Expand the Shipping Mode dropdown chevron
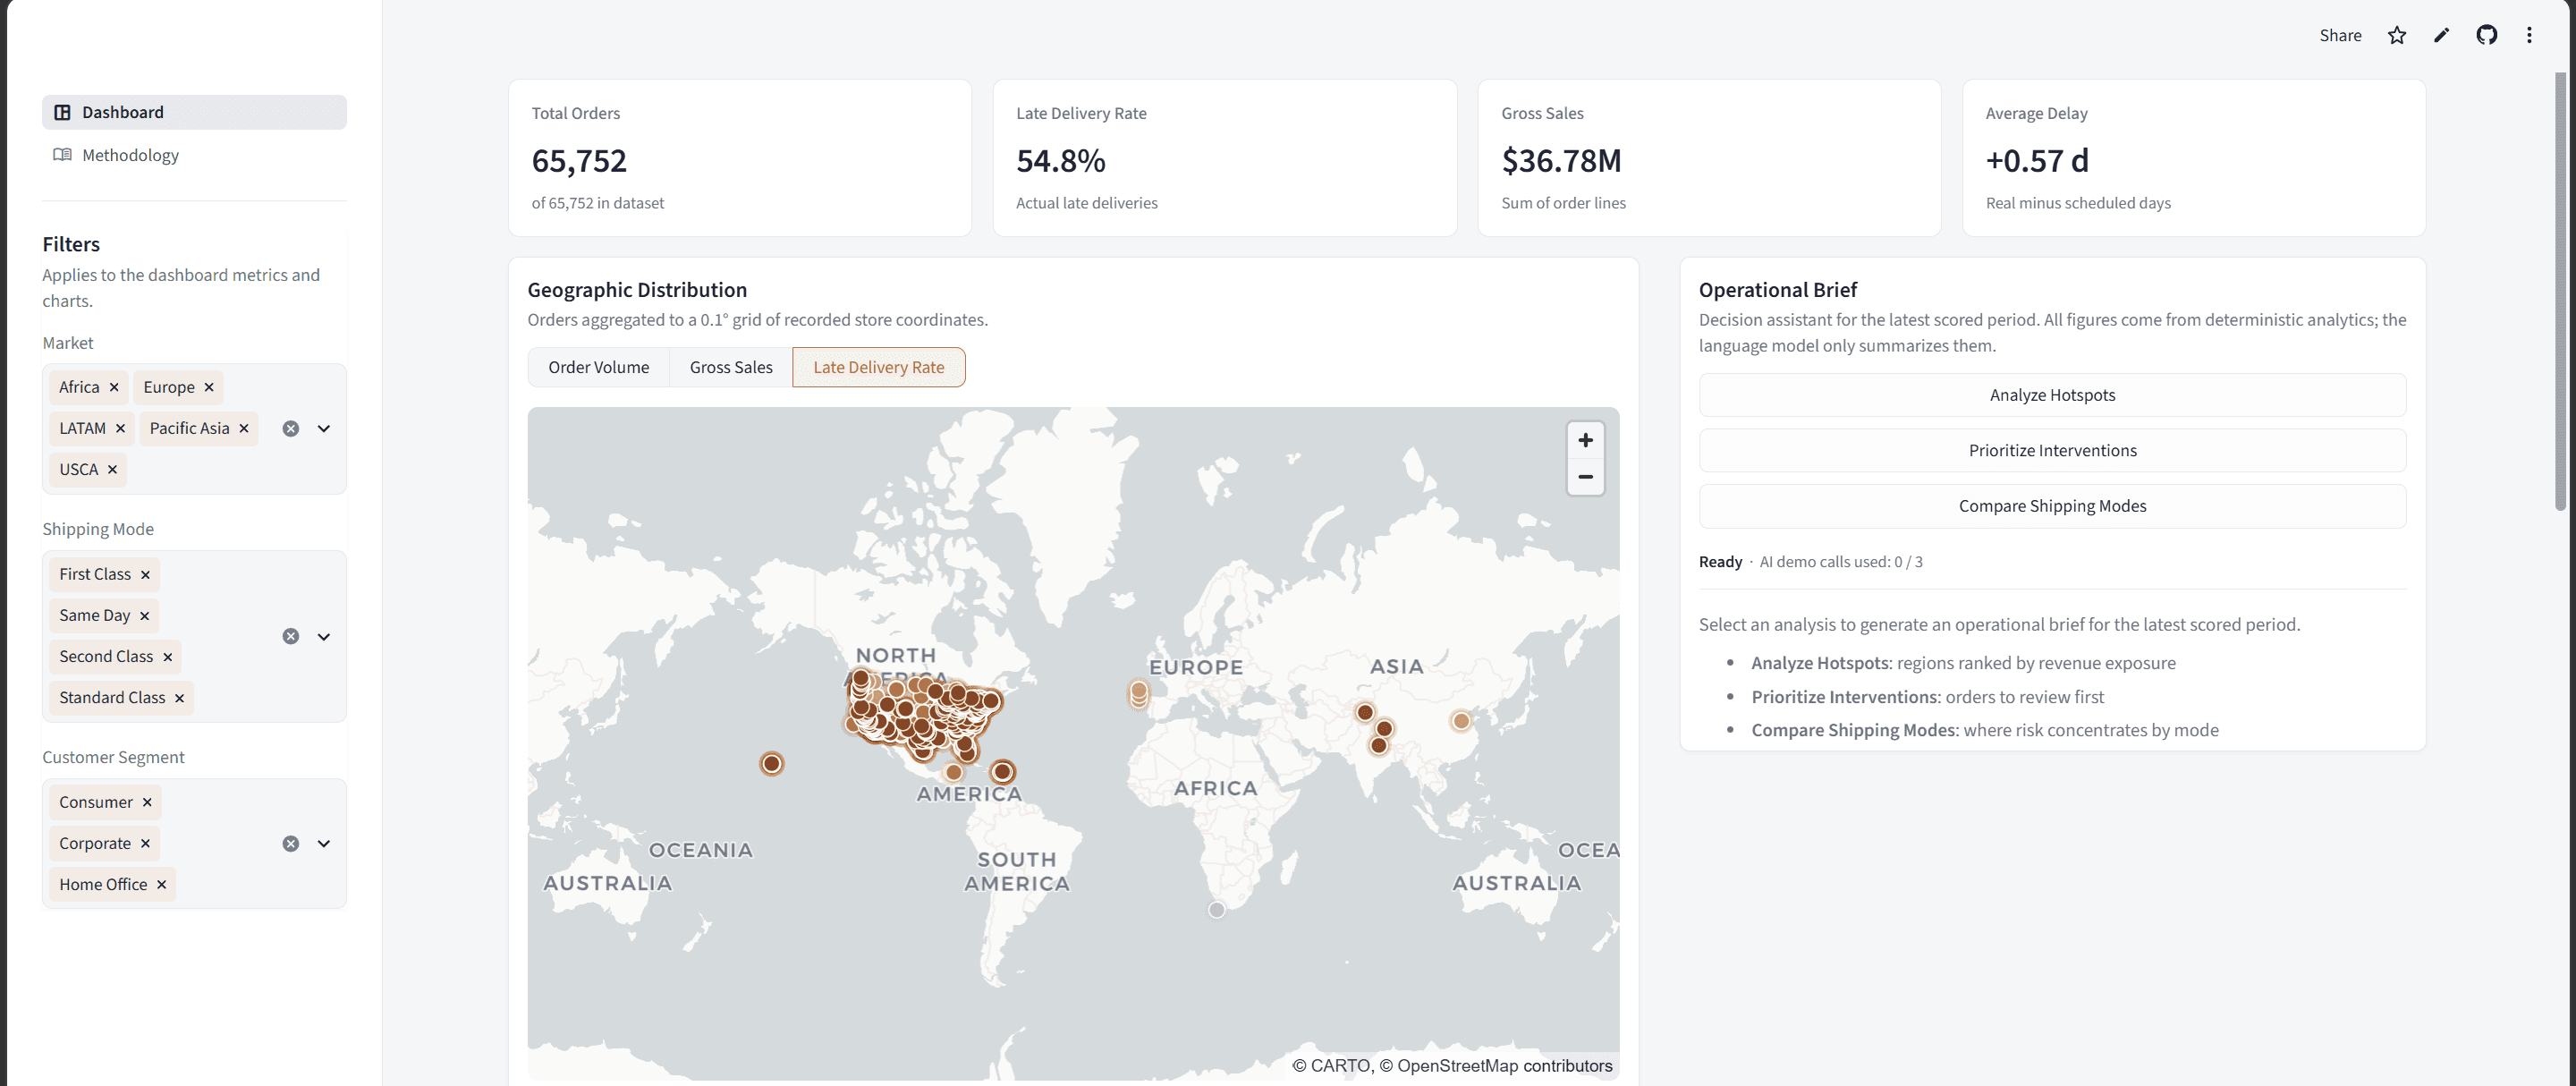Image resolution: width=2576 pixels, height=1086 pixels. tap(324, 636)
